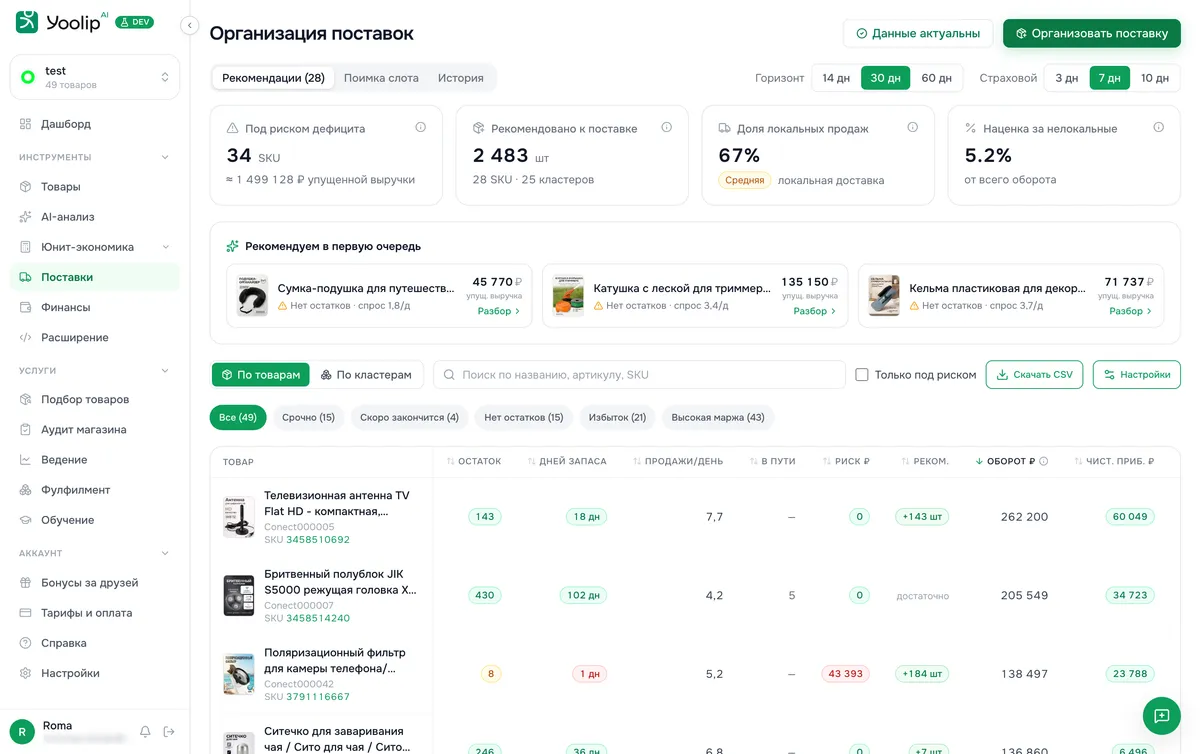The height and width of the screenshot is (754, 1200).
Task: Open the История tab
Action: click(461, 78)
